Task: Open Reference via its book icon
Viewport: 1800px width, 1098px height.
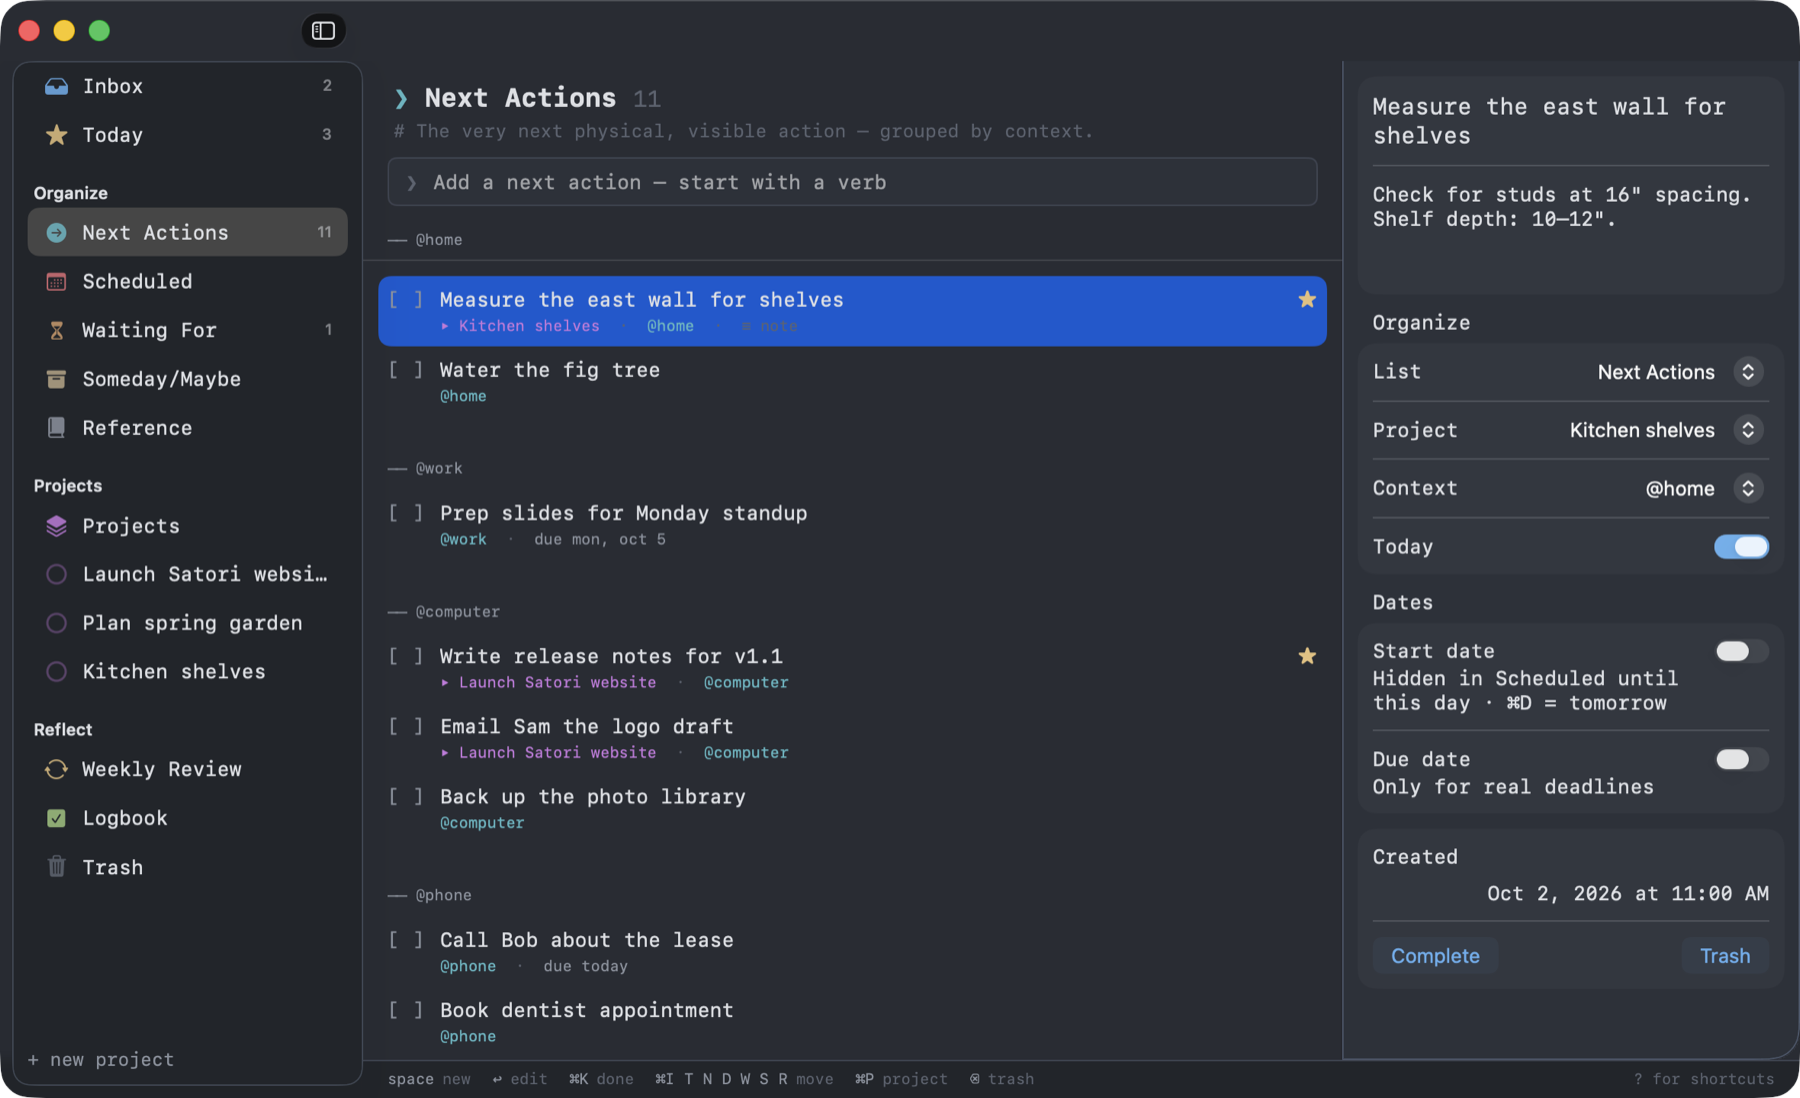Action: coord(57,428)
